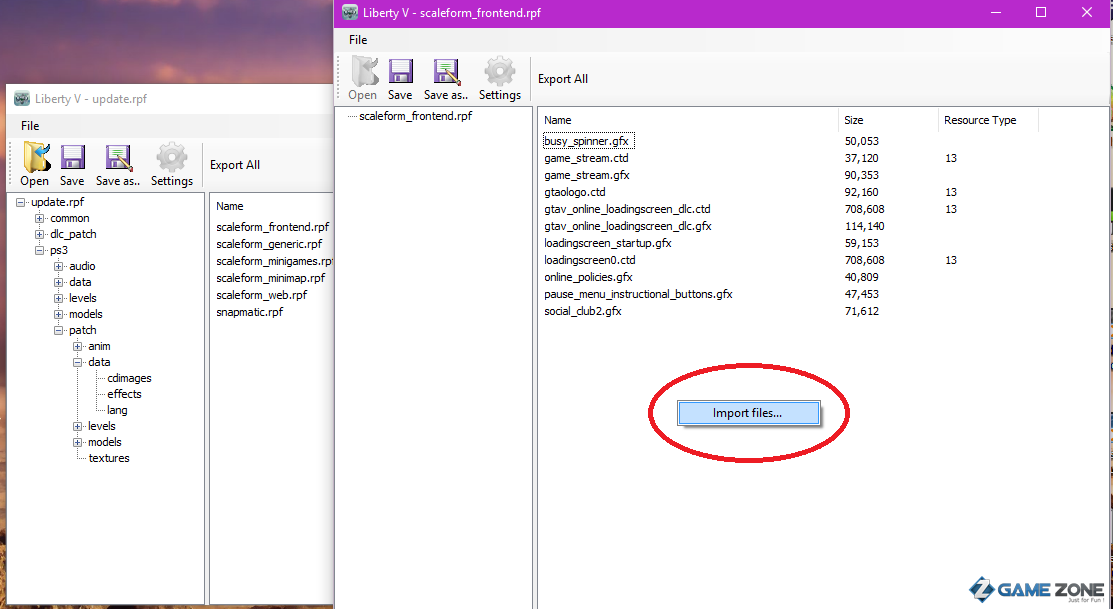Click Export All in the scaleform_frontend.rpf window
This screenshot has height=609, width=1113.
click(x=563, y=79)
